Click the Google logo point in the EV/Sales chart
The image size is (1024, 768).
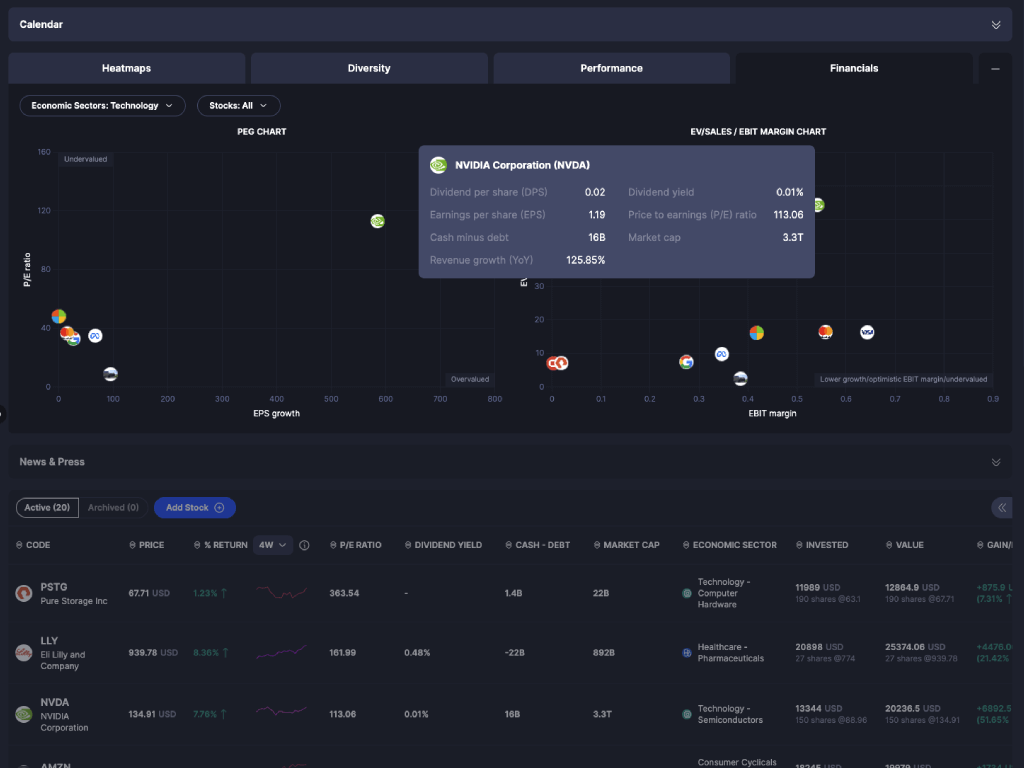click(686, 362)
